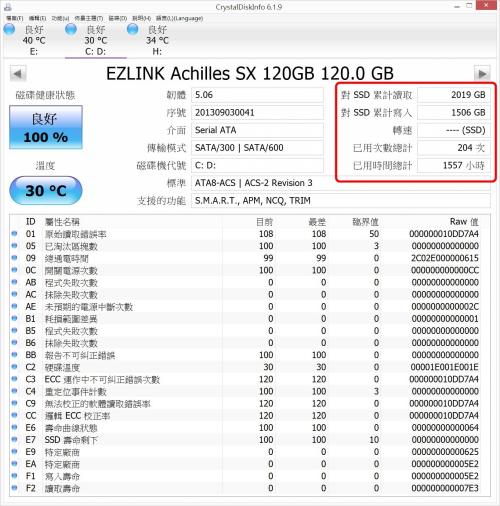This screenshot has width=500, height=506.
Task: Click the status dot of attribute AB
Action: click(14, 282)
